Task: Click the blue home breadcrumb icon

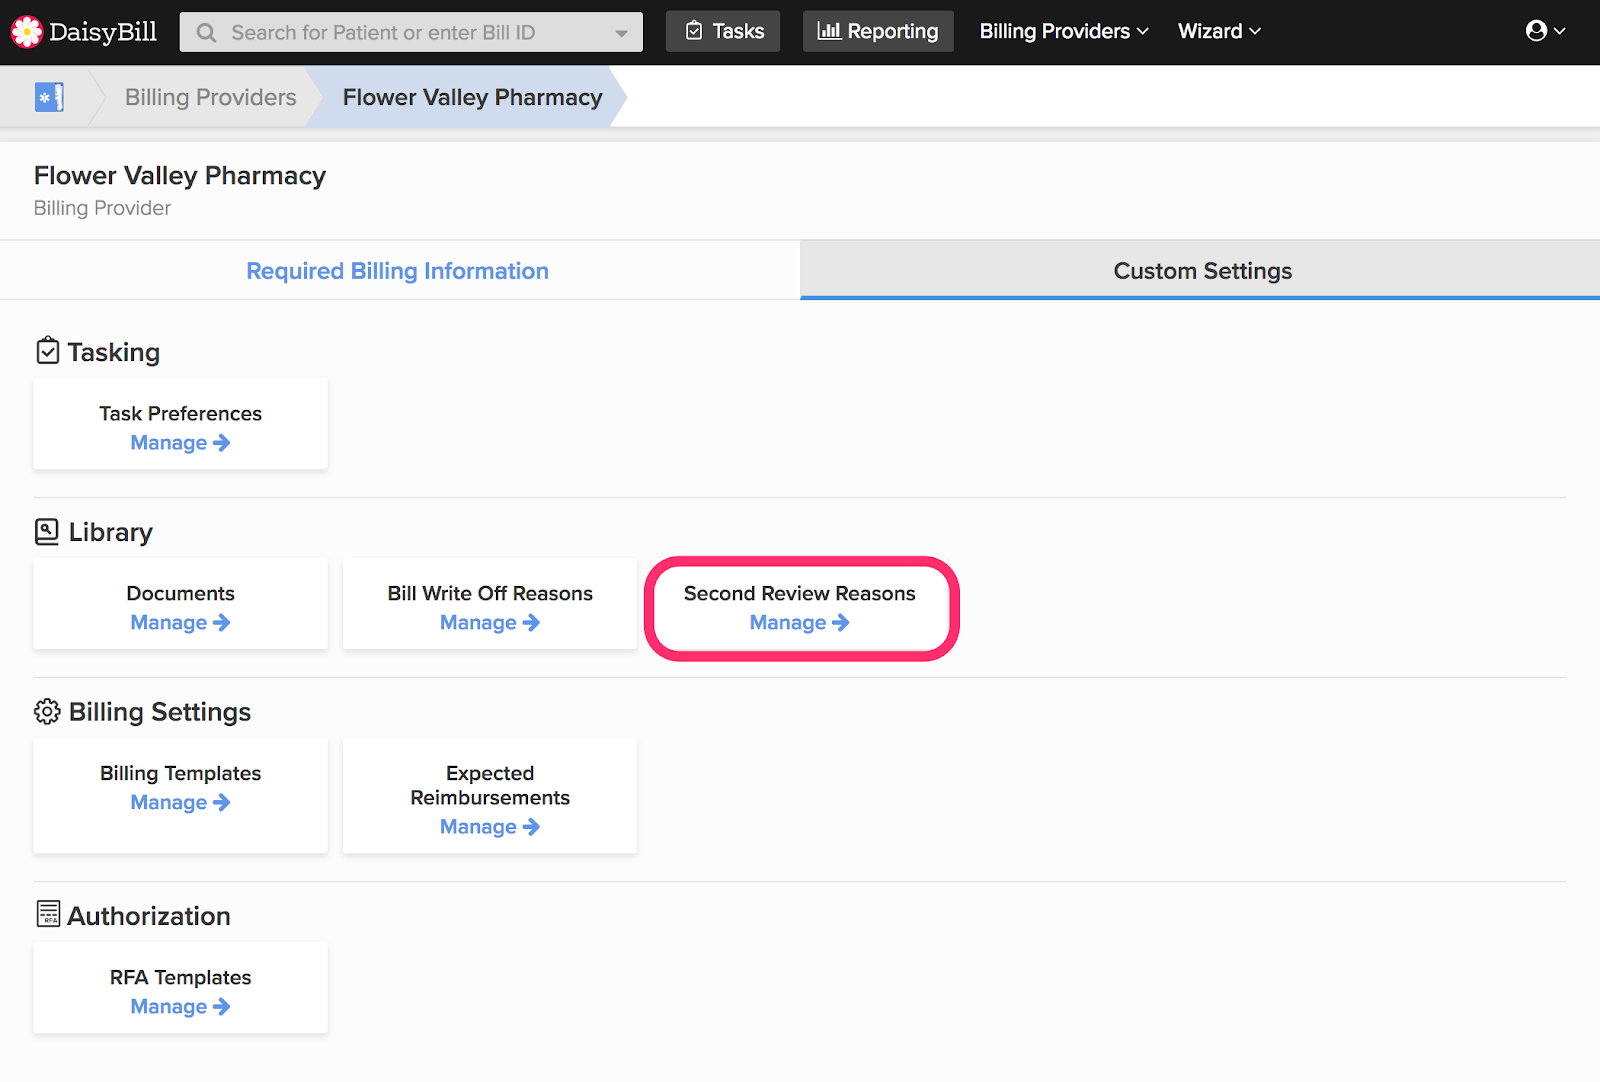Action: click(x=49, y=97)
